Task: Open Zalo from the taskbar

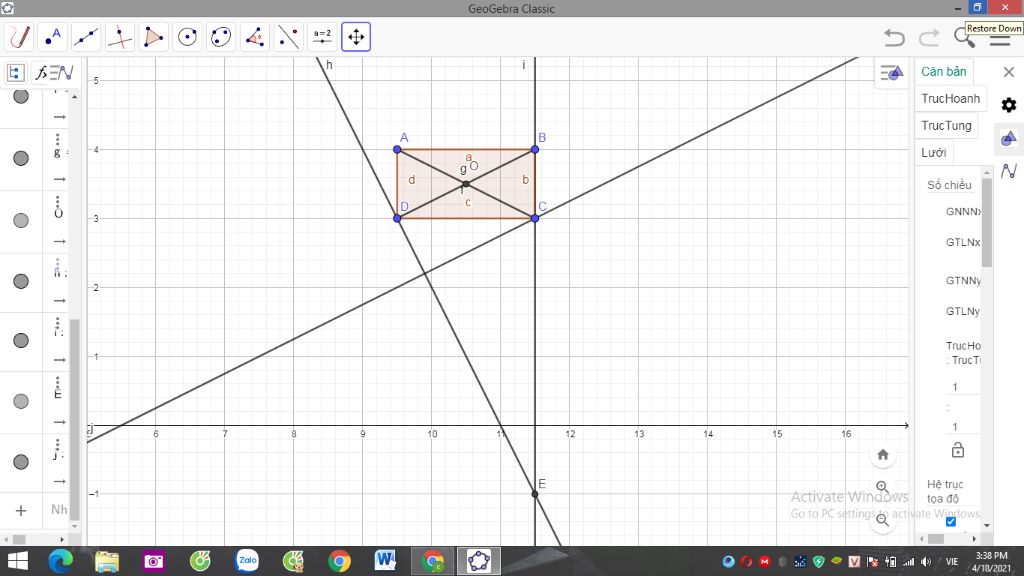Action: pos(248,561)
